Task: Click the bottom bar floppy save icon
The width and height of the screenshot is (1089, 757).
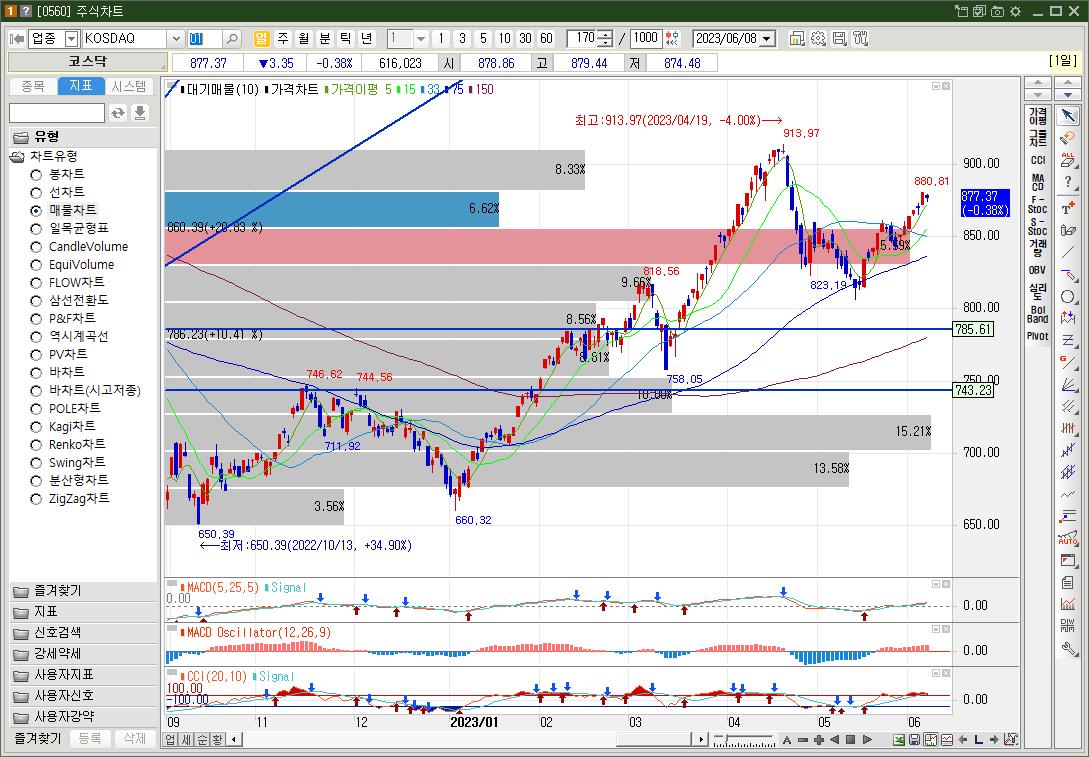Action: click(x=915, y=740)
